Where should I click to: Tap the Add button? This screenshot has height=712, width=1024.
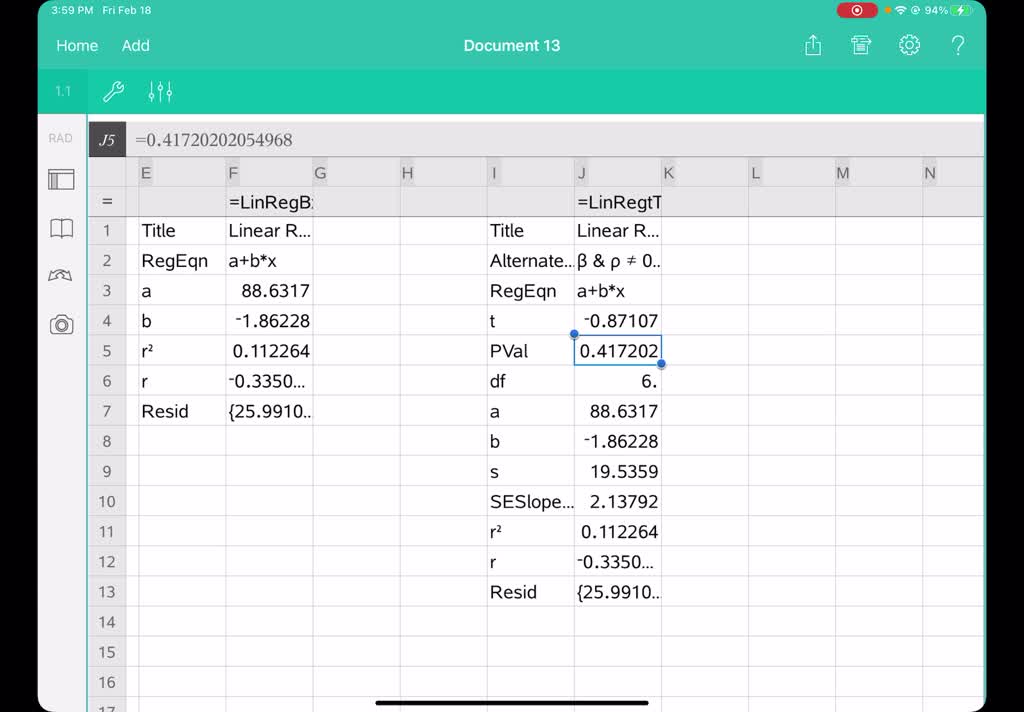pyautogui.click(x=136, y=45)
